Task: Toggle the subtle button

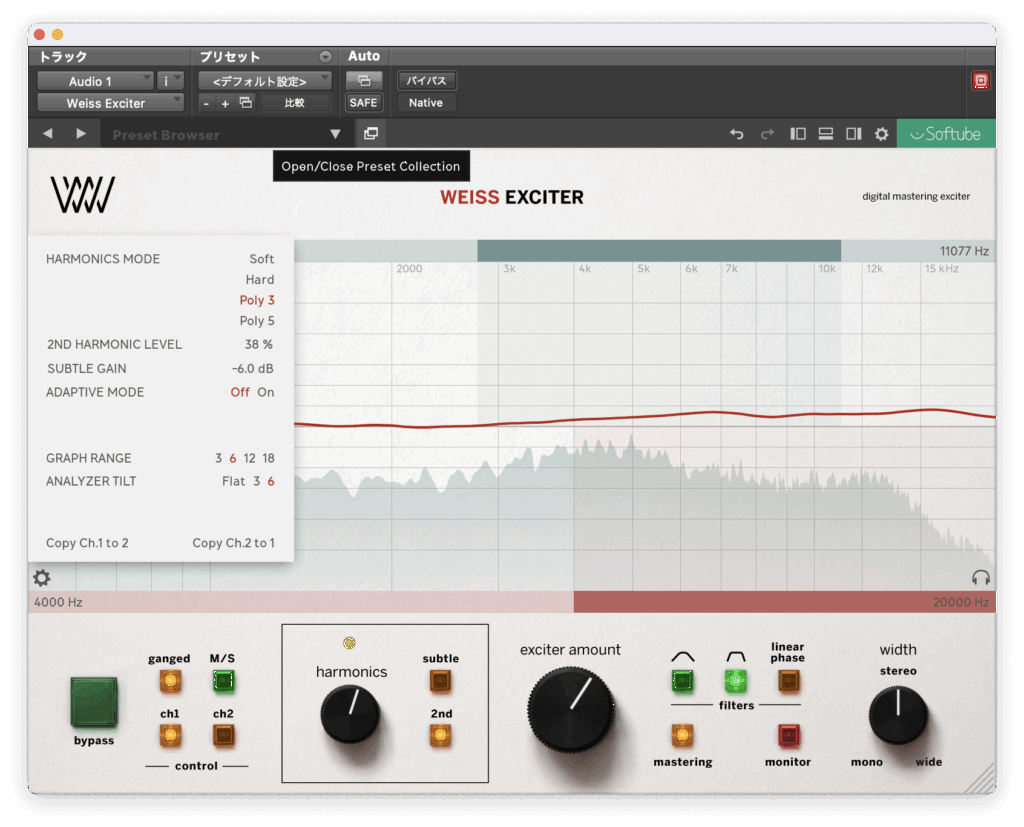Action: point(440,681)
